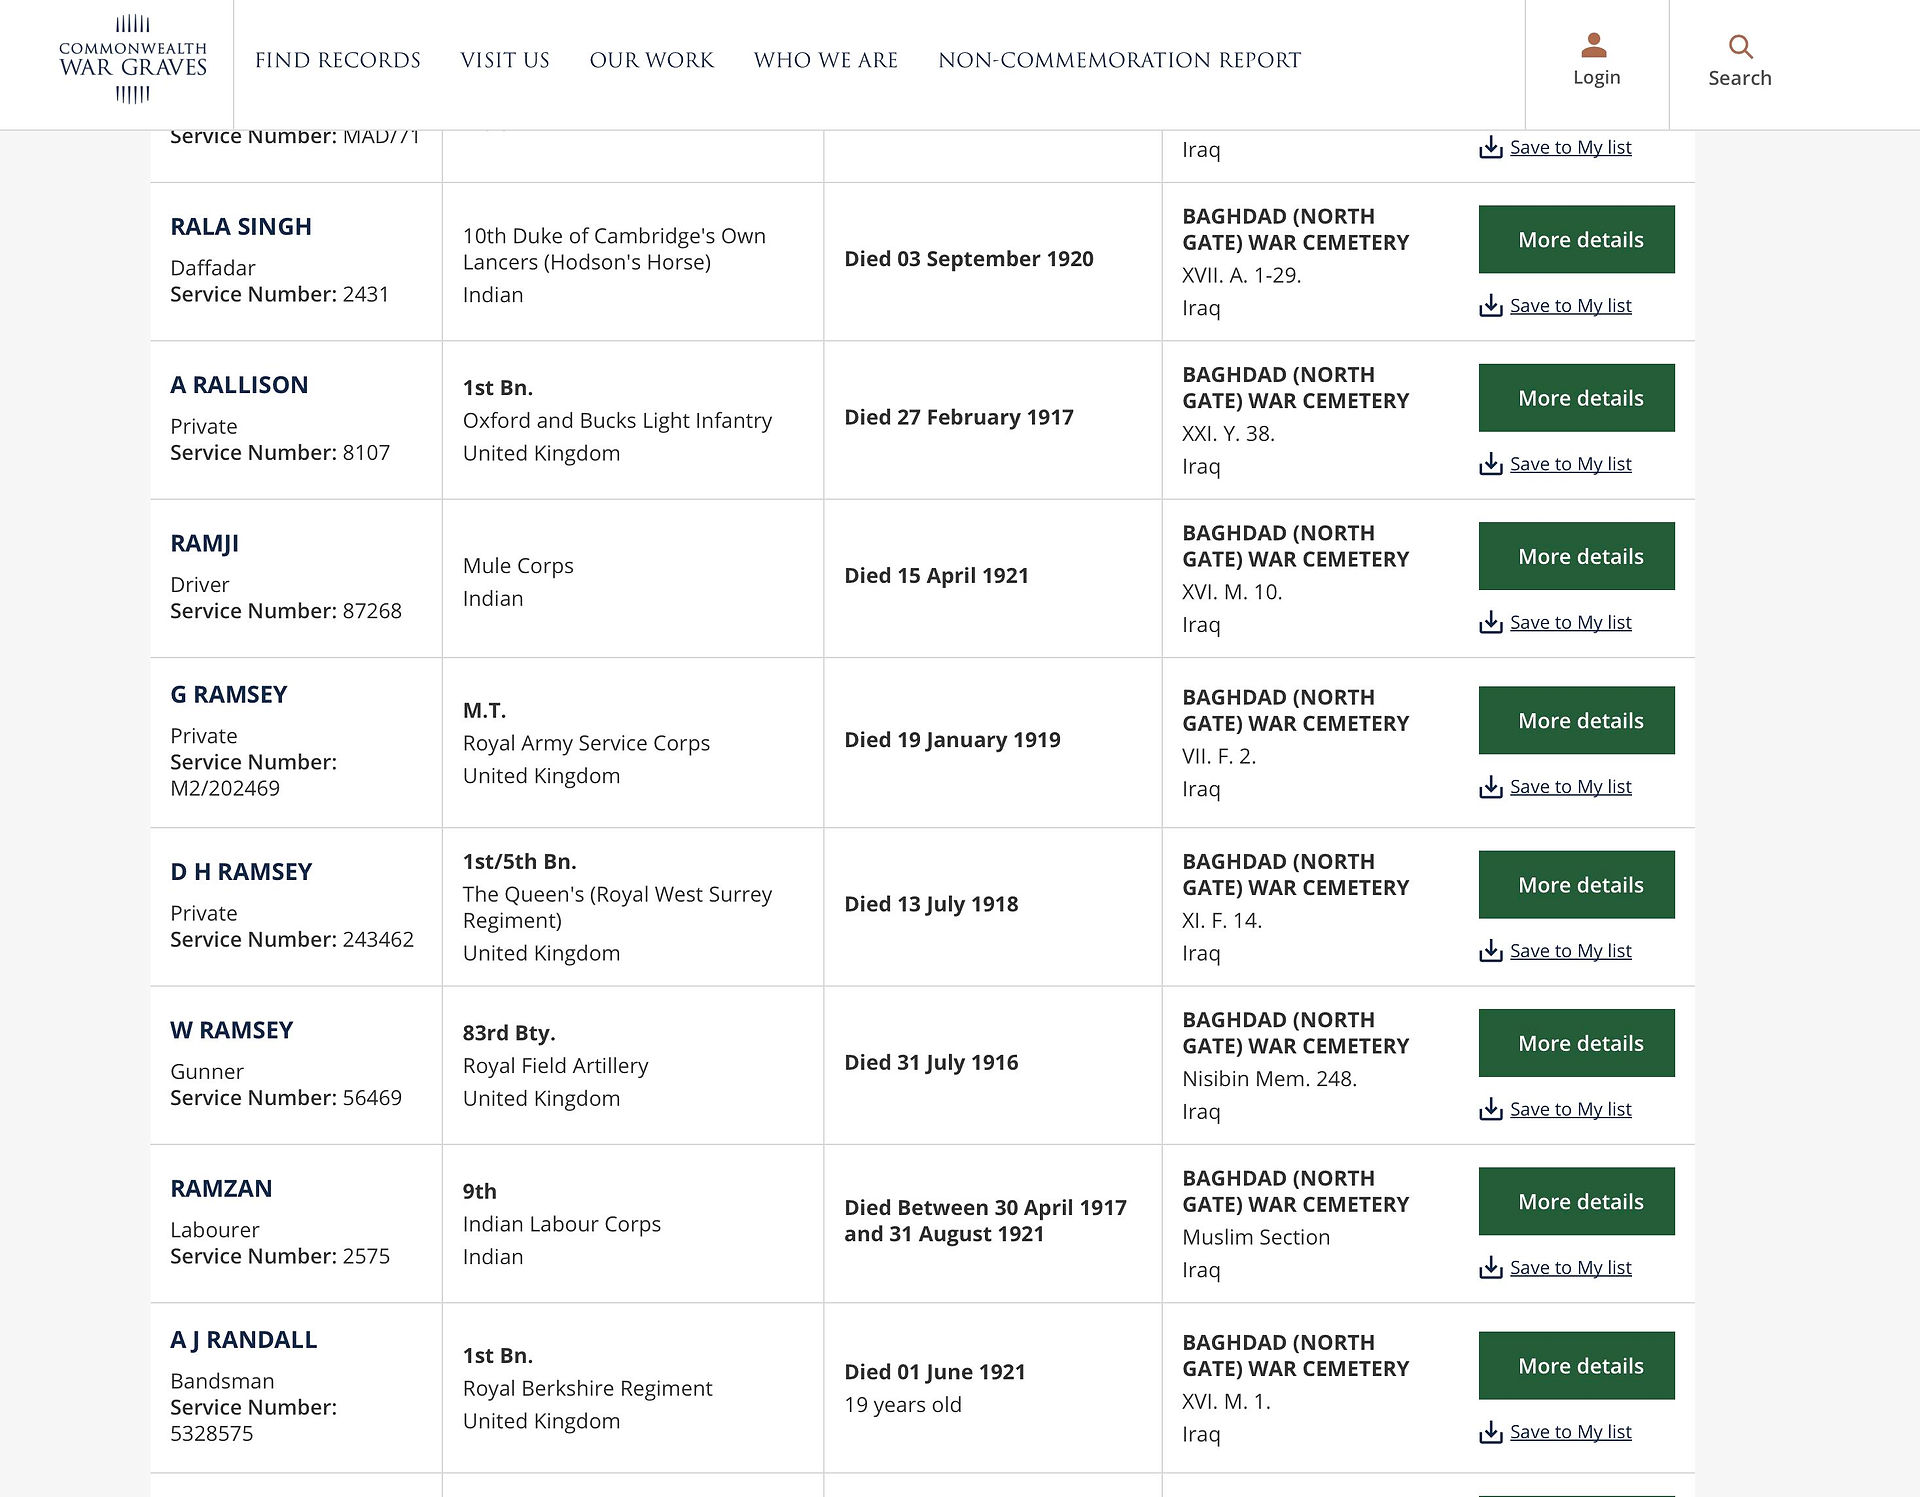
Task: Select text 'Died 27 February 1917'
Action: pos(959,417)
